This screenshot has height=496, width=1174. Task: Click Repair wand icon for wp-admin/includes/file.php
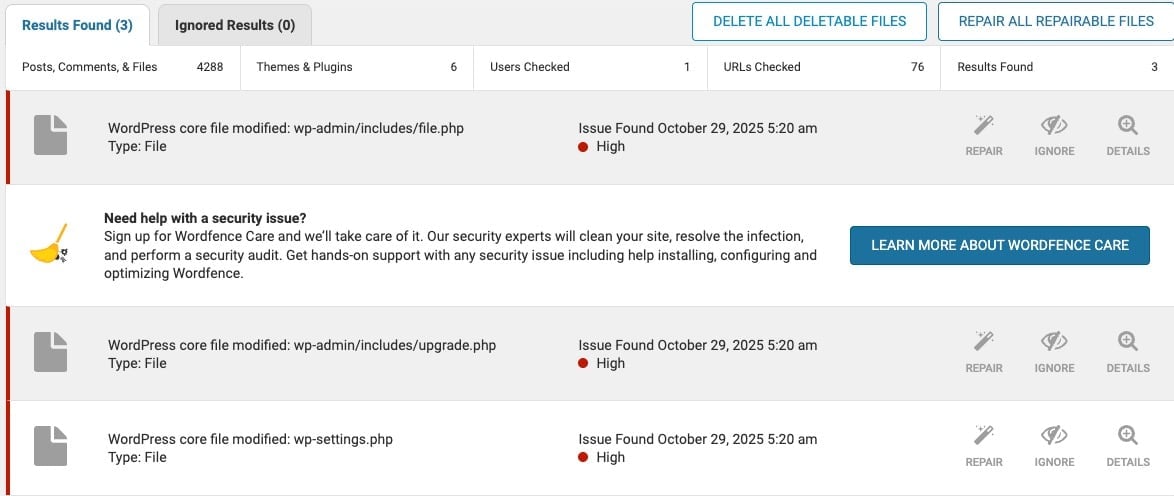click(x=984, y=127)
